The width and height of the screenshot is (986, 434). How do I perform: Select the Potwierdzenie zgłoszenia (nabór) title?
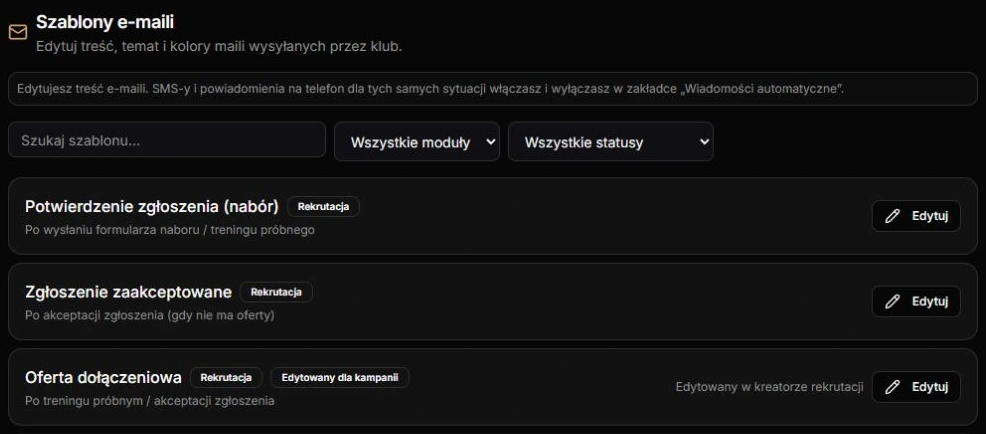pyautogui.click(x=152, y=206)
